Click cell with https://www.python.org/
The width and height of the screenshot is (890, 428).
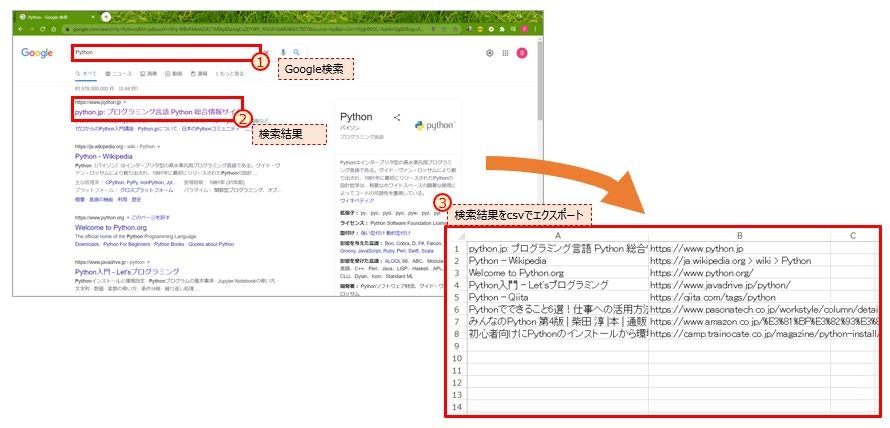[740, 272]
